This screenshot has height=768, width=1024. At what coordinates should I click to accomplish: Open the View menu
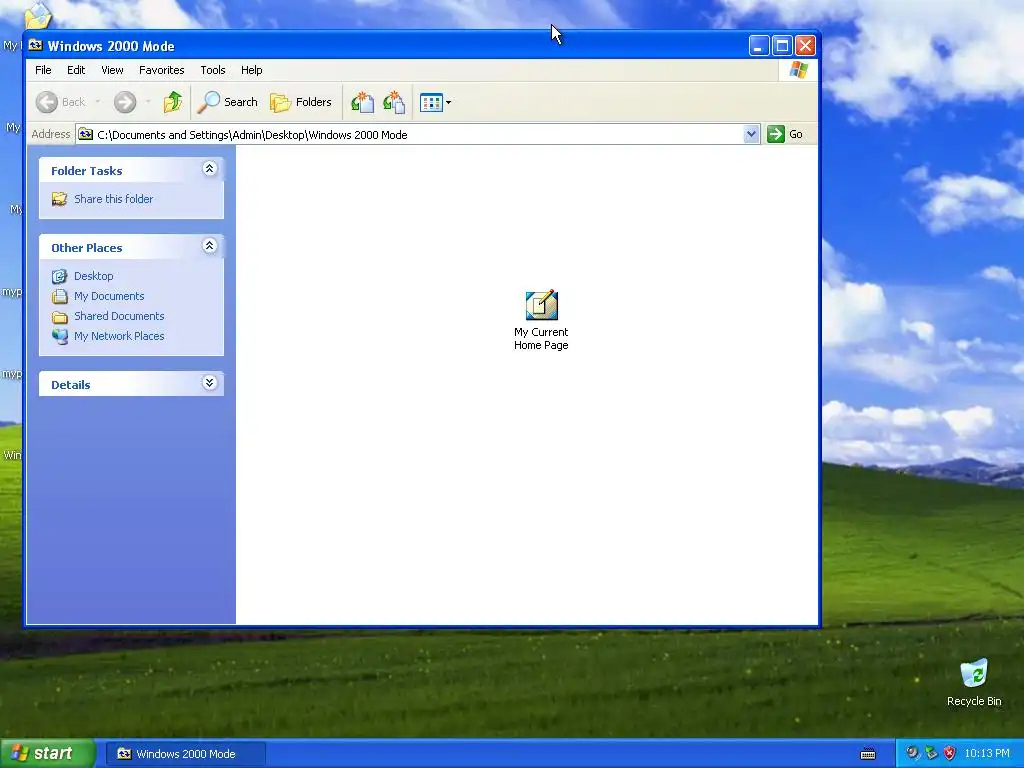click(x=112, y=70)
